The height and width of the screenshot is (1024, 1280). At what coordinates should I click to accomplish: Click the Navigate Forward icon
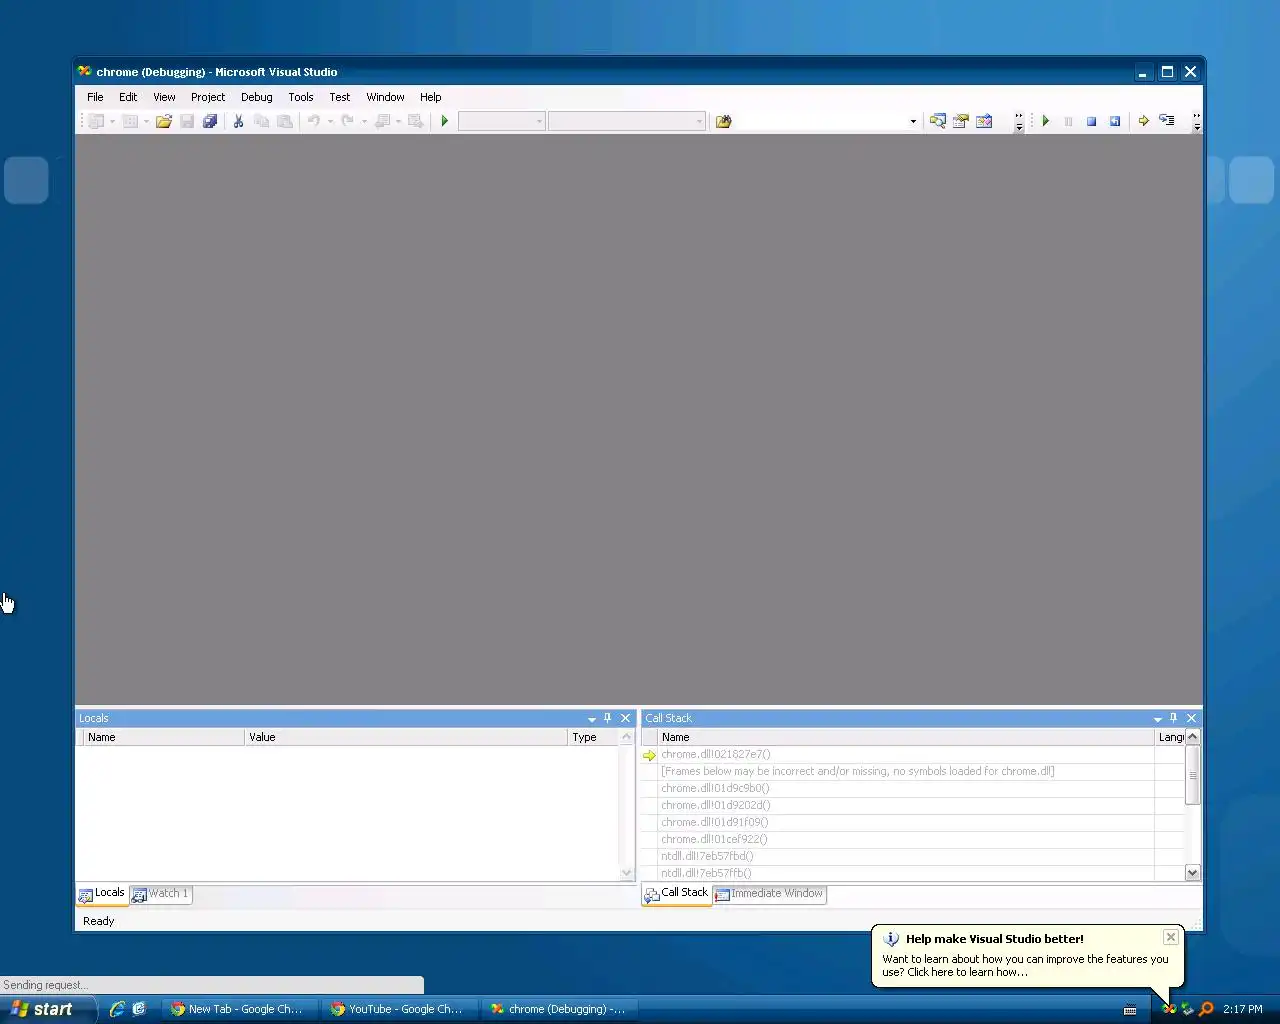coord(415,121)
